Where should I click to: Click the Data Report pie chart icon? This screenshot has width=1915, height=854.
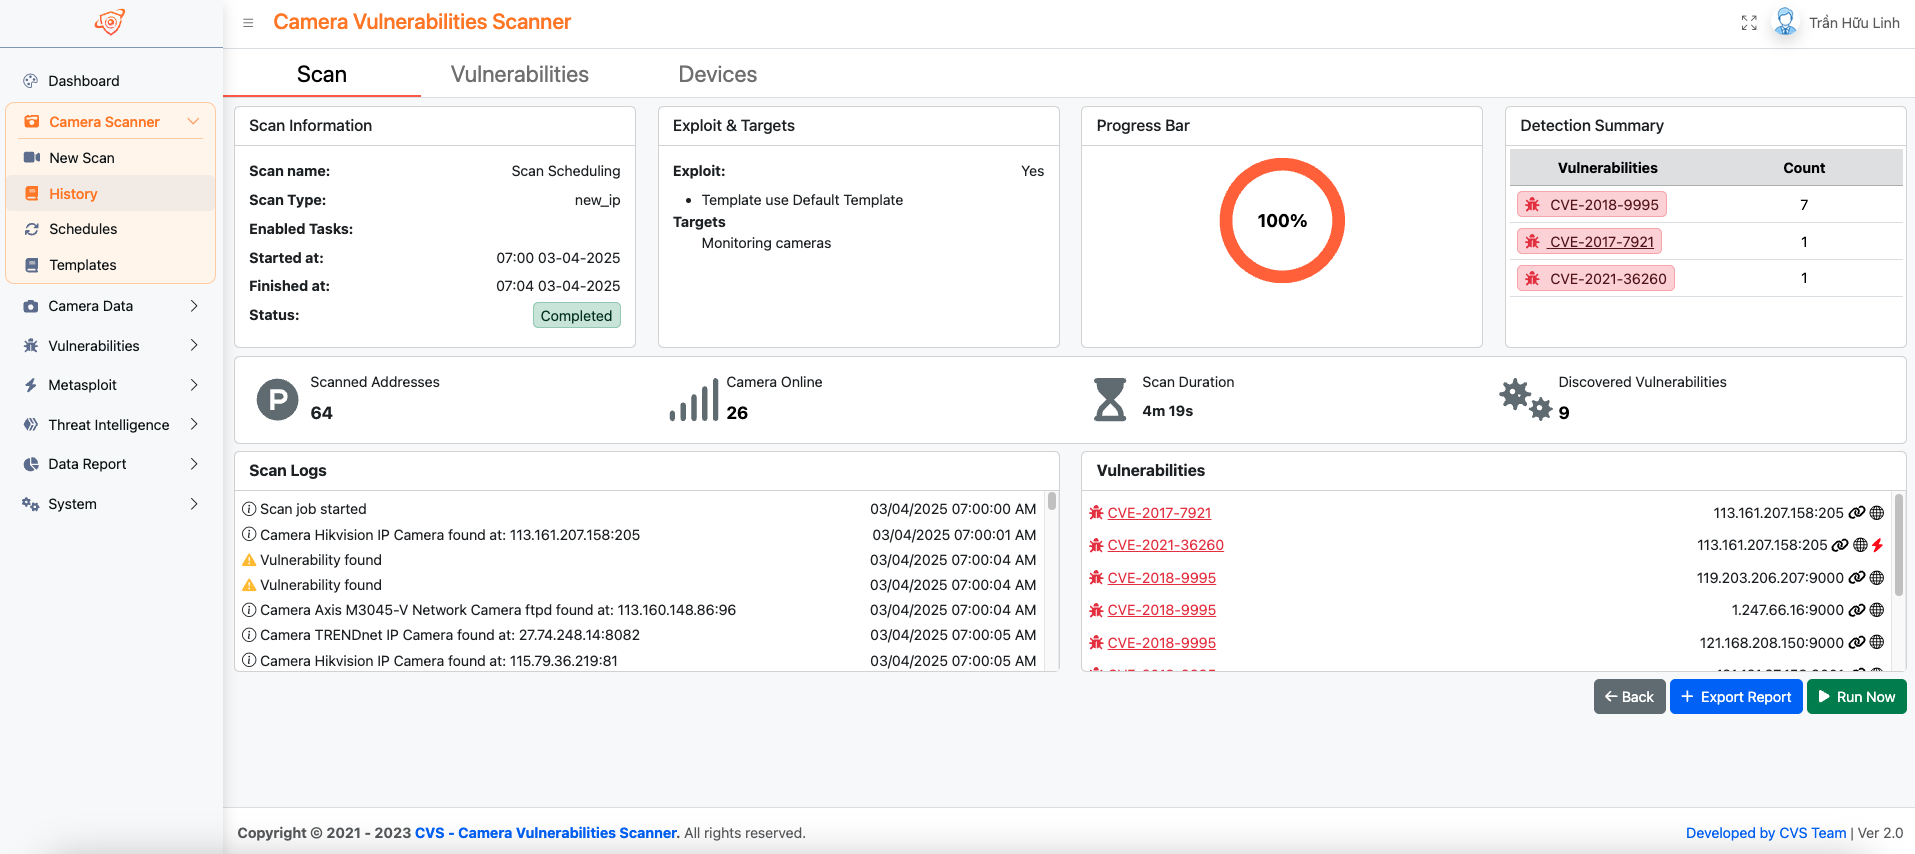click(x=31, y=464)
